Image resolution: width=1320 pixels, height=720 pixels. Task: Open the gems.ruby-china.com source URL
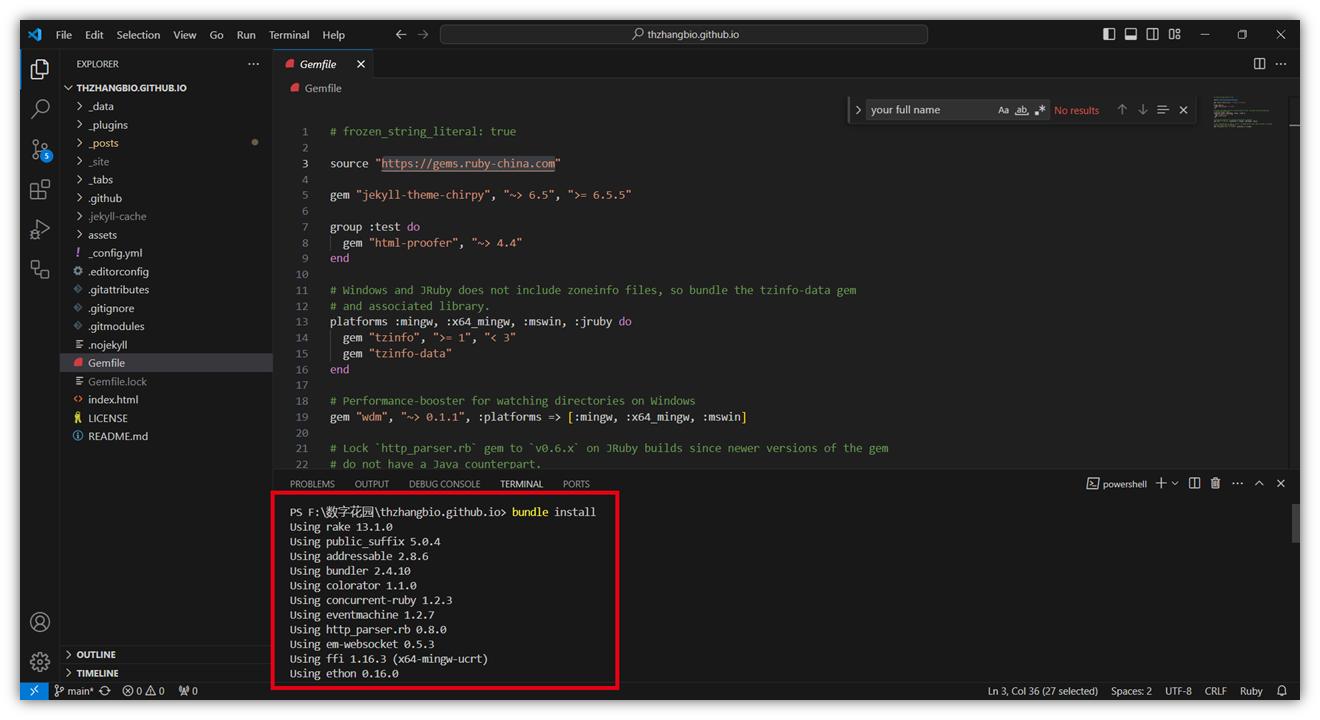[468, 163]
